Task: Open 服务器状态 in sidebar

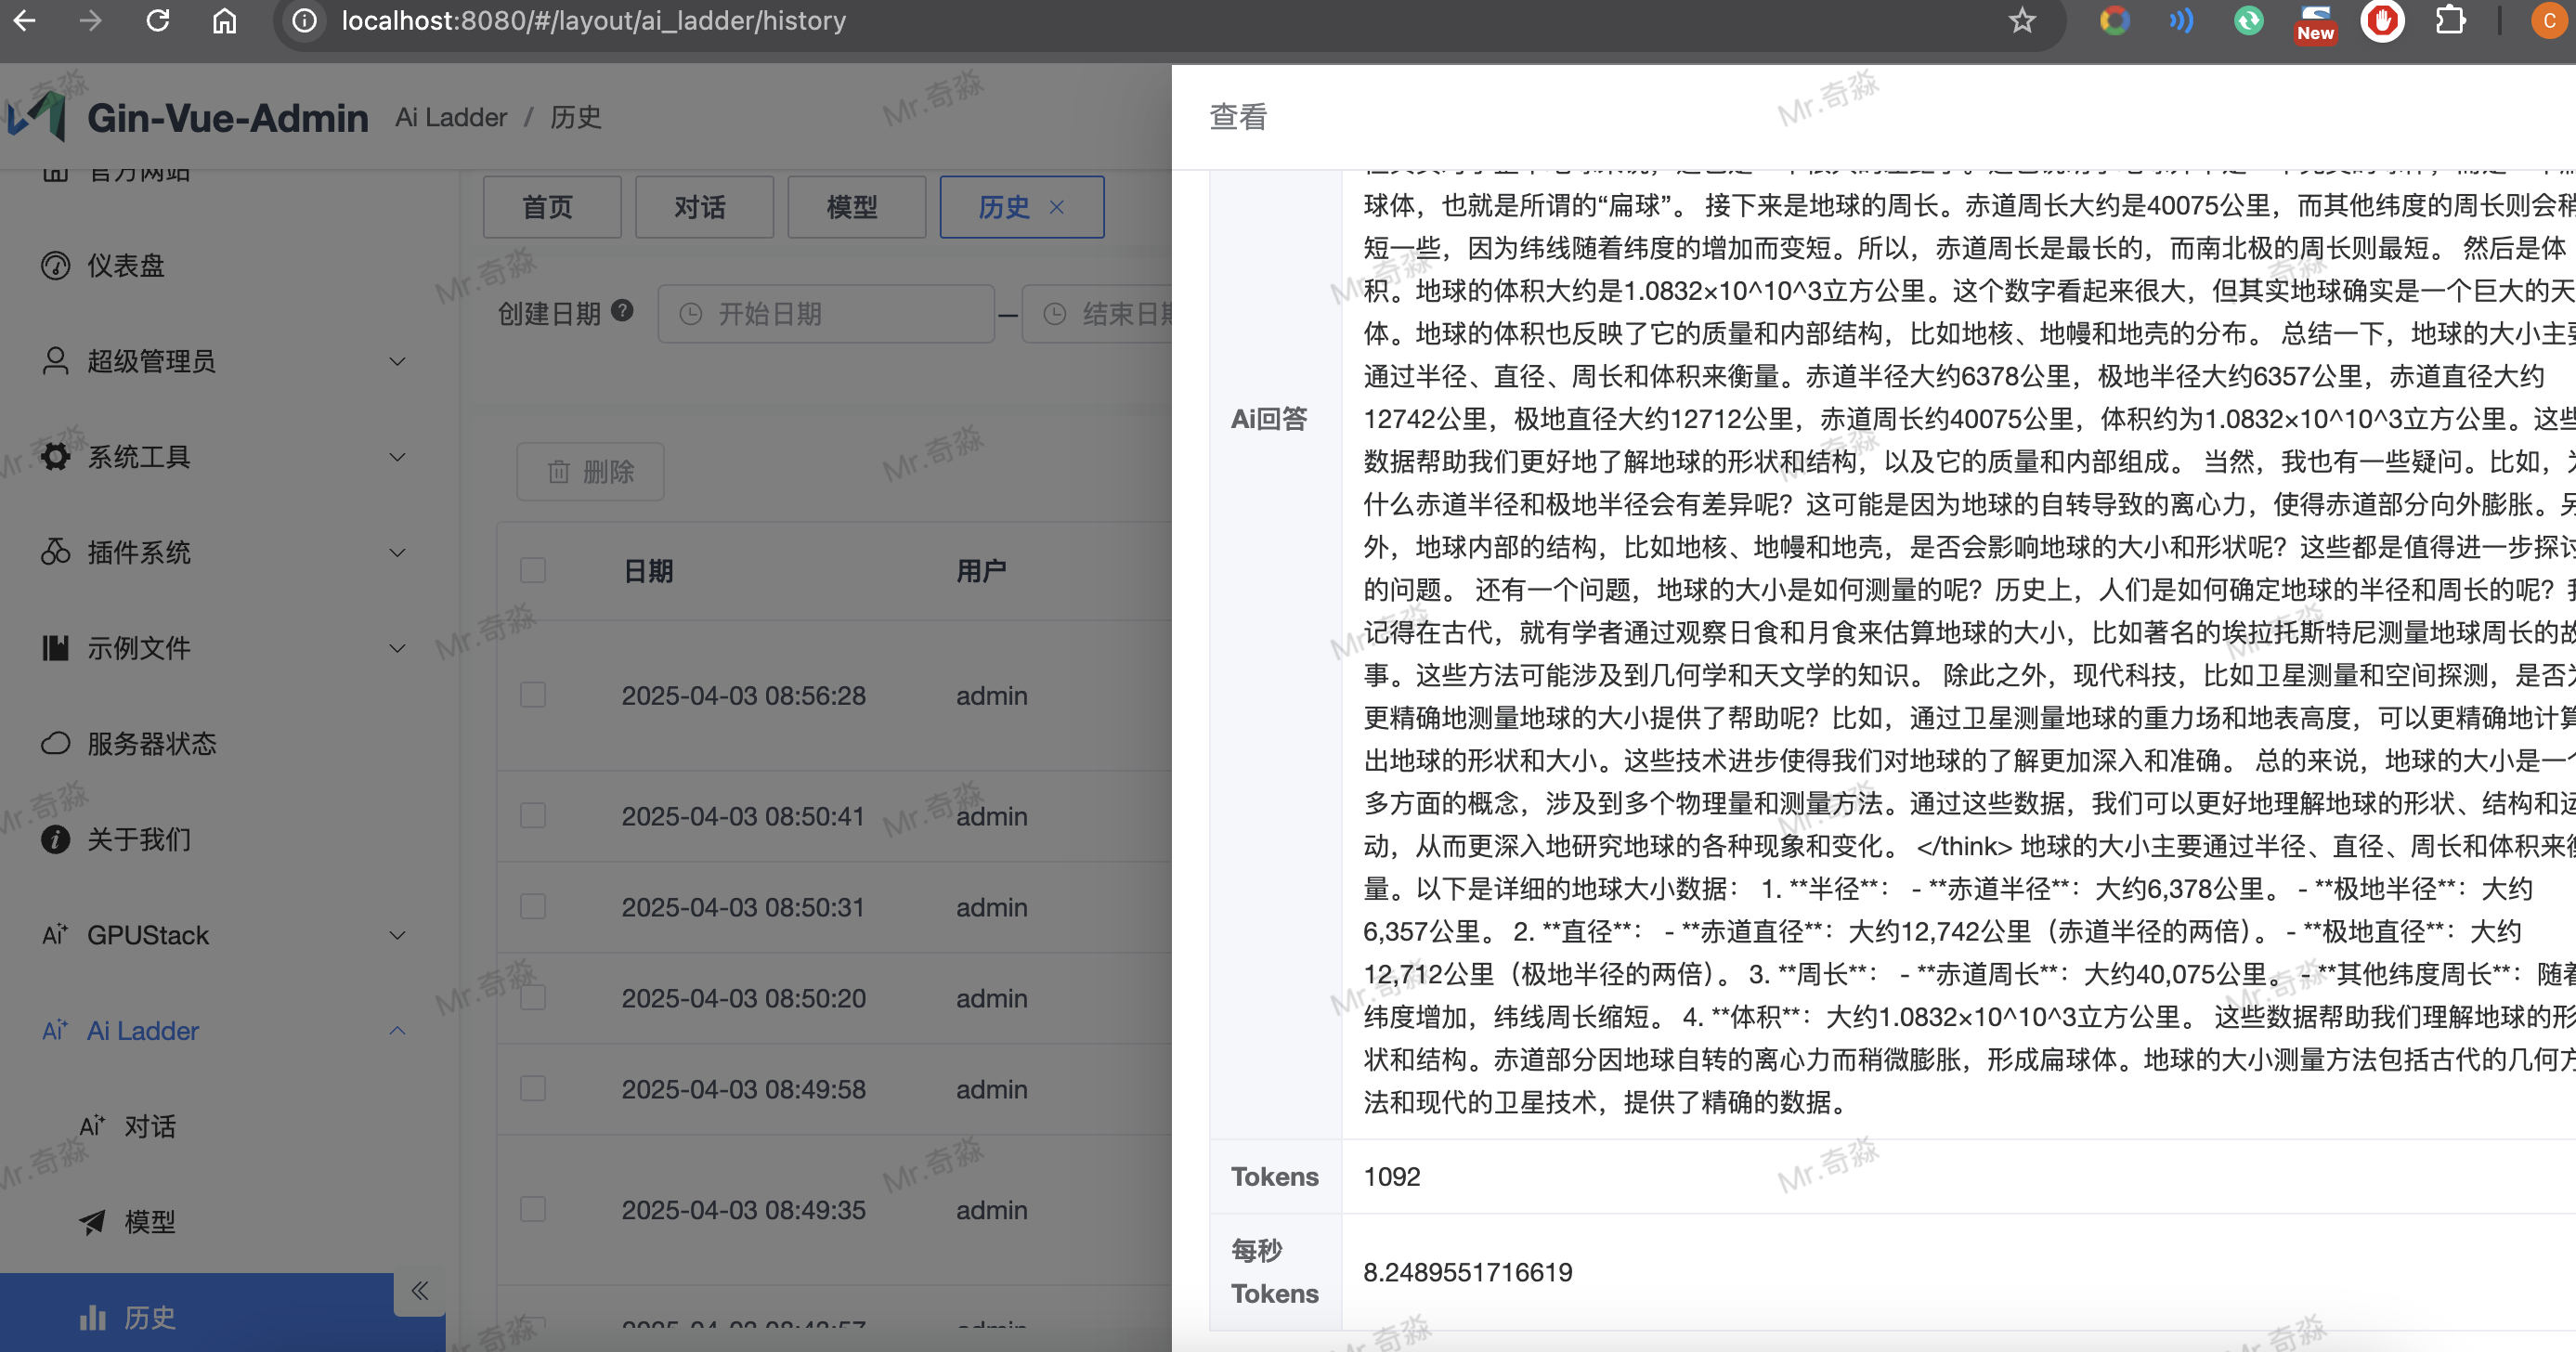Action: 151,743
